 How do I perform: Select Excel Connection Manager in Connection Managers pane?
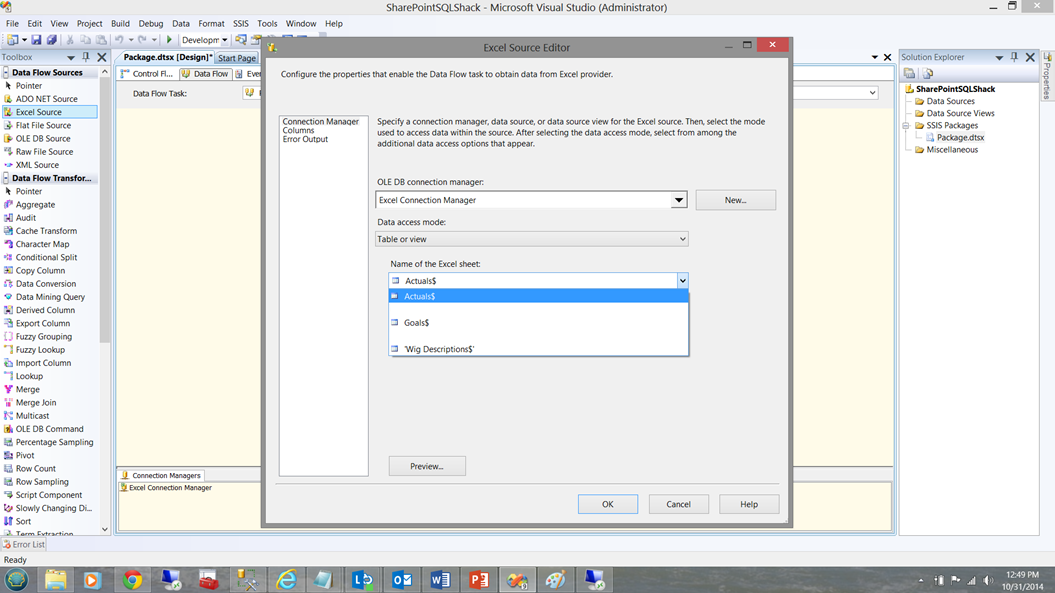[x=166, y=487]
